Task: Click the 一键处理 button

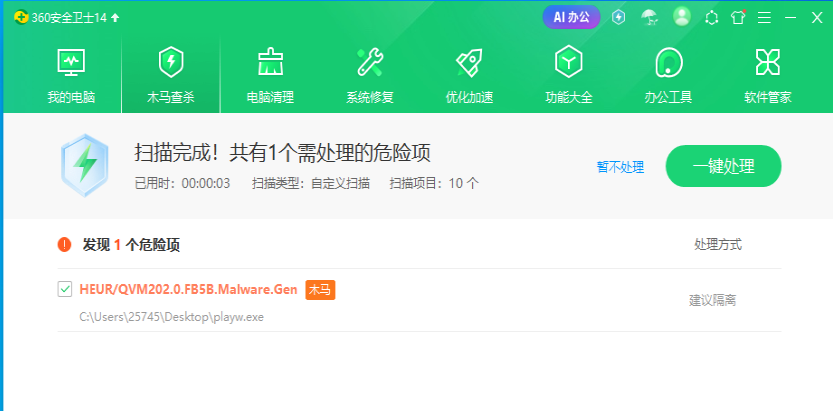Action: click(723, 166)
